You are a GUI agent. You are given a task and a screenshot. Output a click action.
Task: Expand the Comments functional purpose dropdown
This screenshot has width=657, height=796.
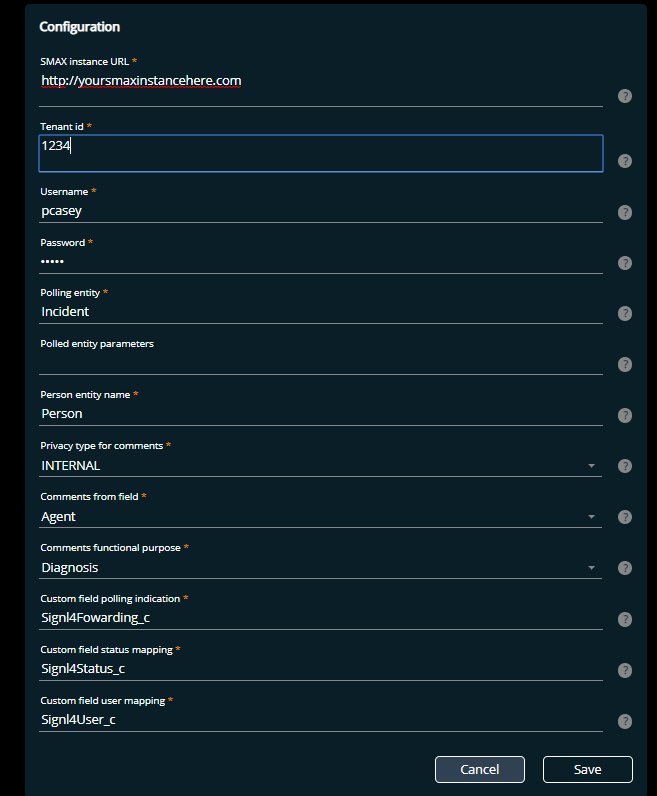(x=320, y=568)
